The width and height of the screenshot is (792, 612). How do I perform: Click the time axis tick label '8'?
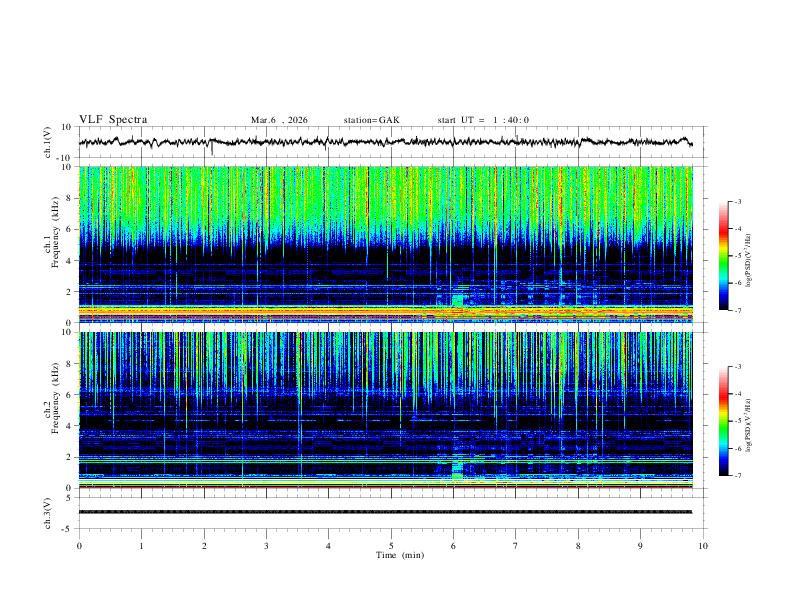pyautogui.click(x=578, y=546)
